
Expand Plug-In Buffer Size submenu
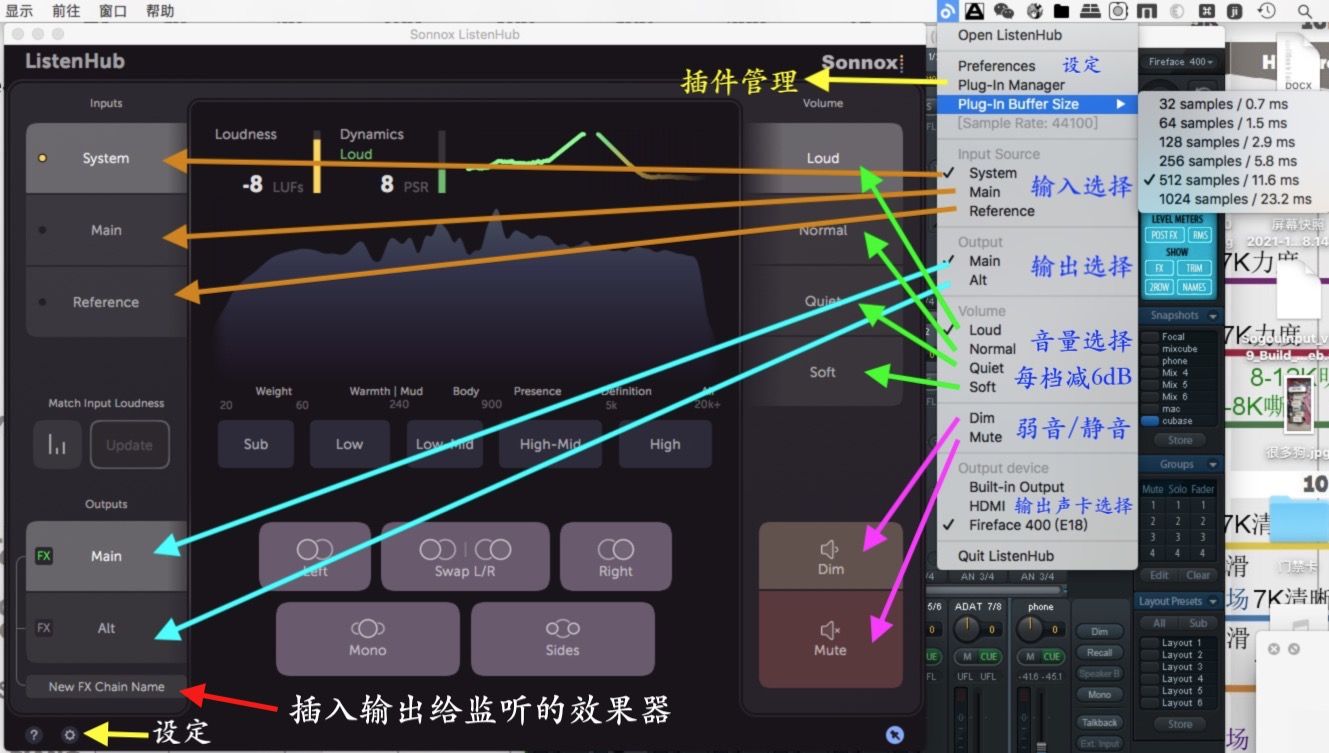click(x=1038, y=104)
